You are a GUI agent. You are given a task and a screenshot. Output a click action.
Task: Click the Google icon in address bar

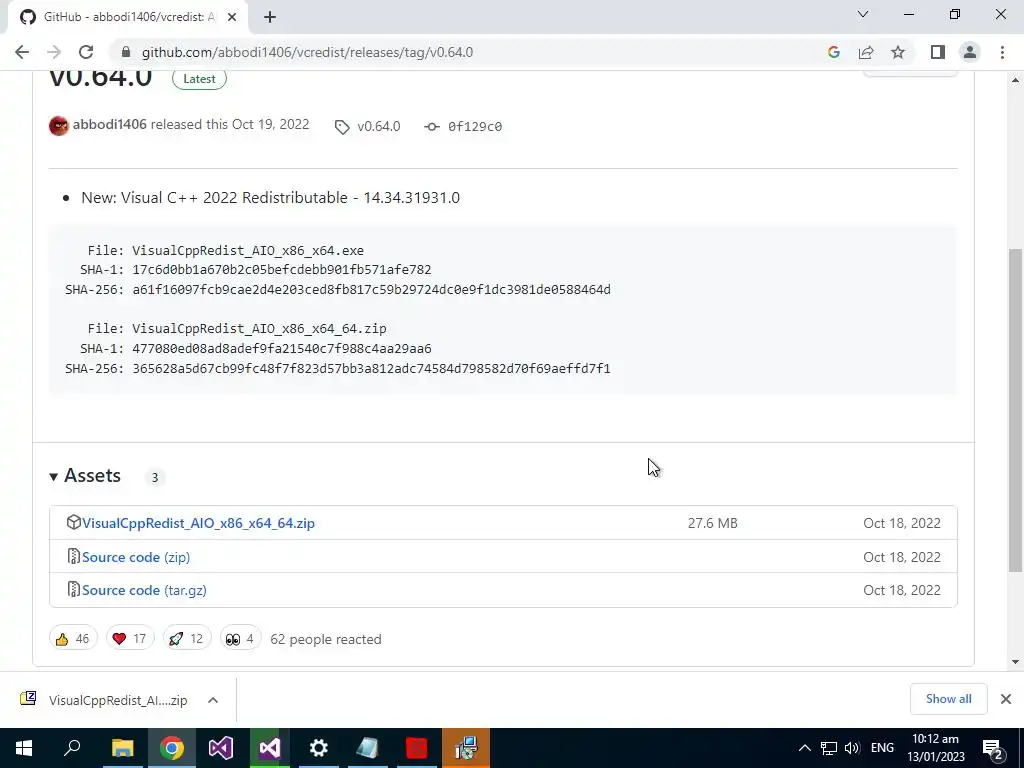[833, 52]
